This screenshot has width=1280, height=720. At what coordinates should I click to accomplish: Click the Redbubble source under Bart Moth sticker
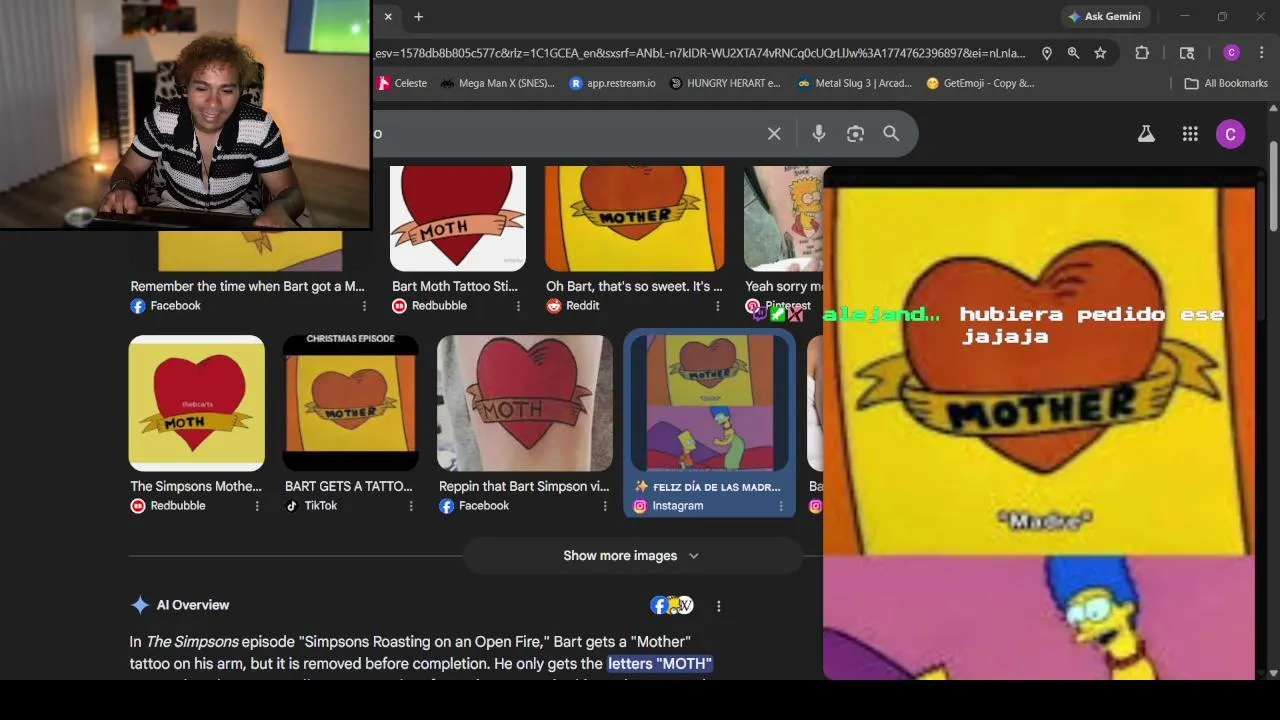pyautogui.click(x=429, y=306)
